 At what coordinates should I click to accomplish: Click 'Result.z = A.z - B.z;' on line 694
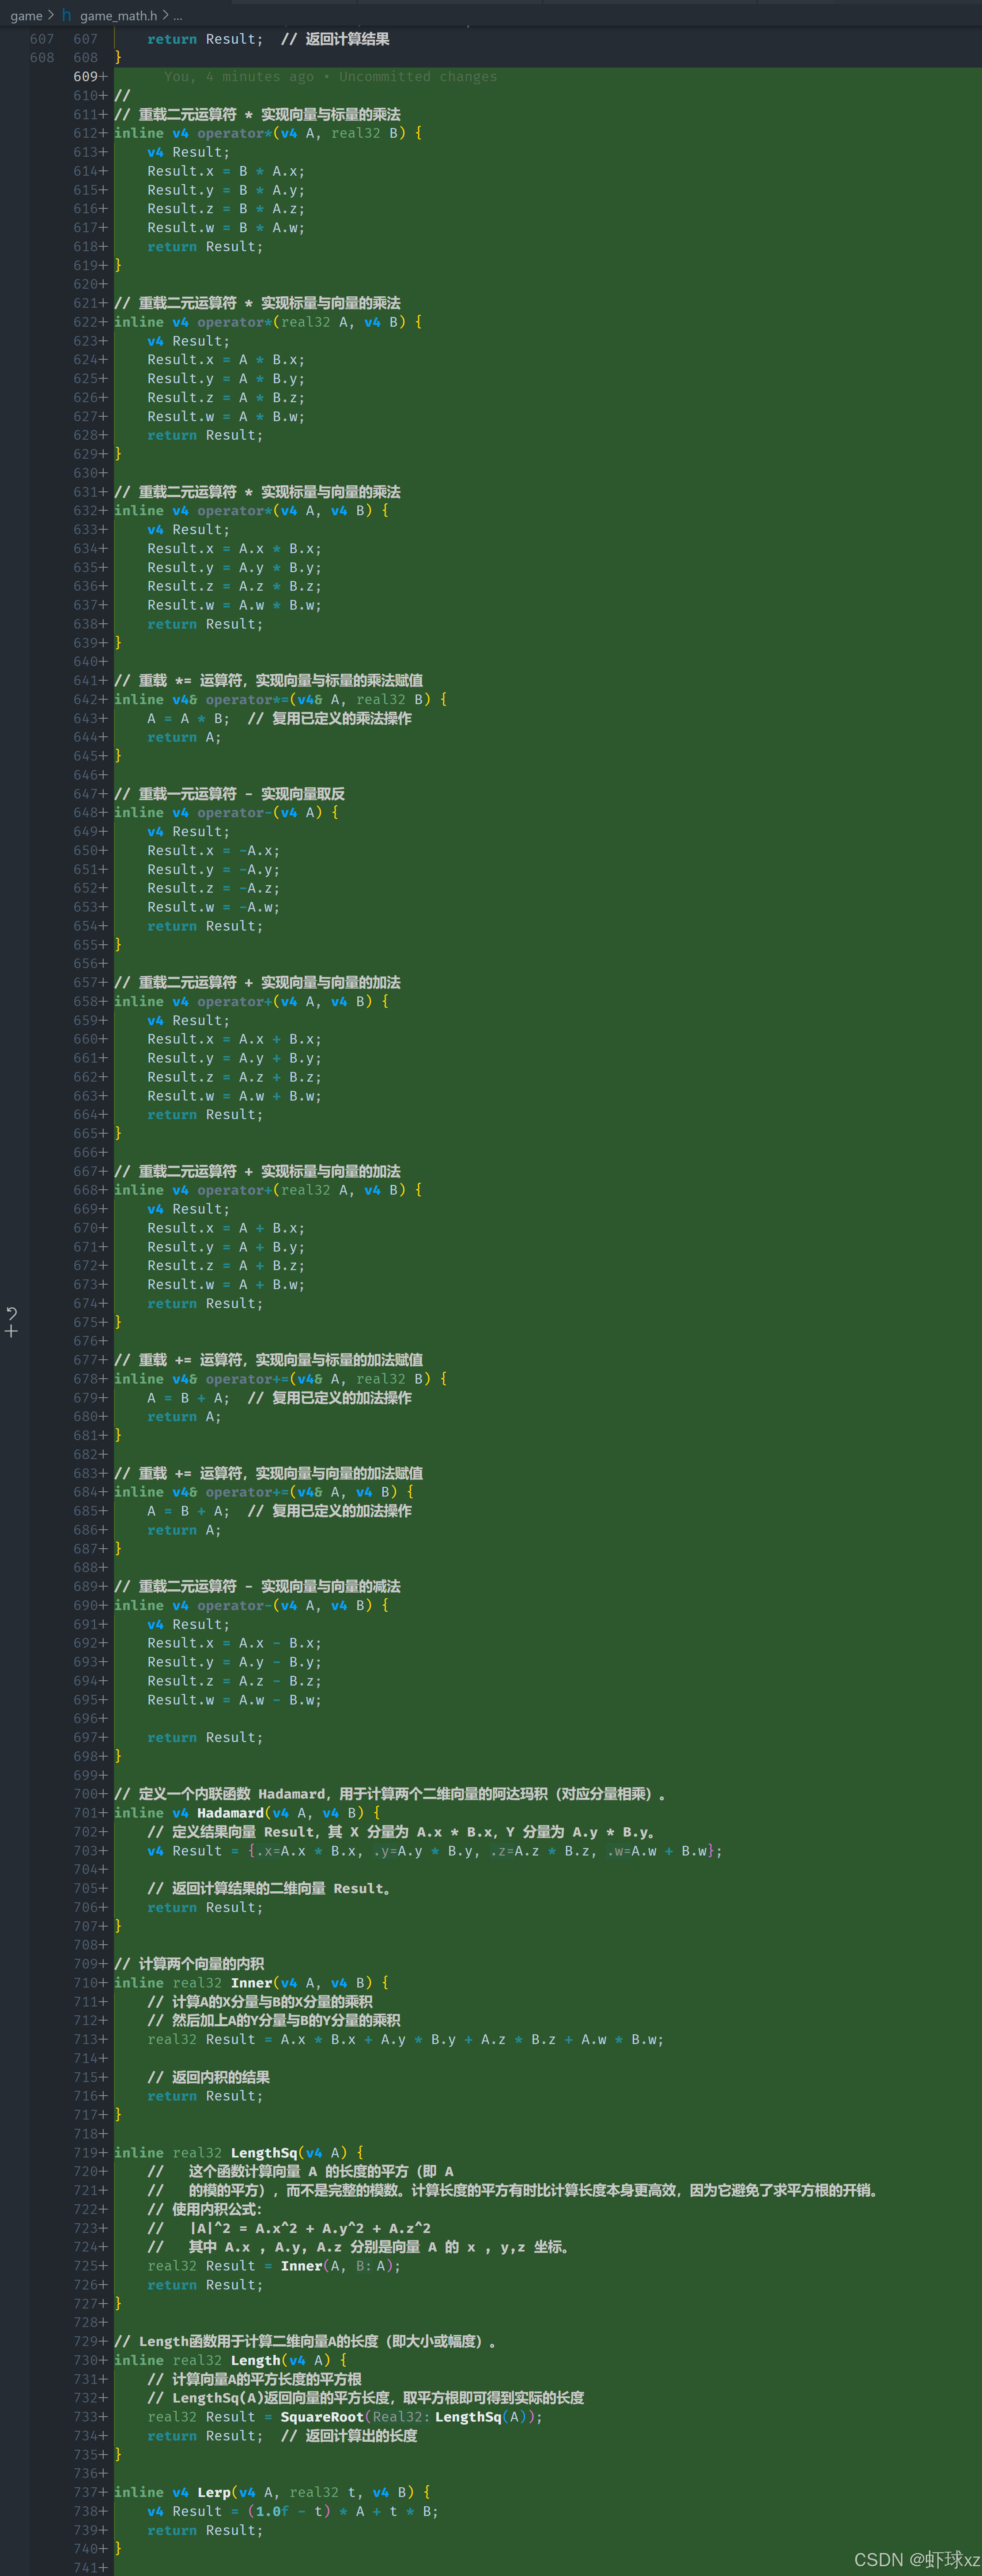(234, 1681)
